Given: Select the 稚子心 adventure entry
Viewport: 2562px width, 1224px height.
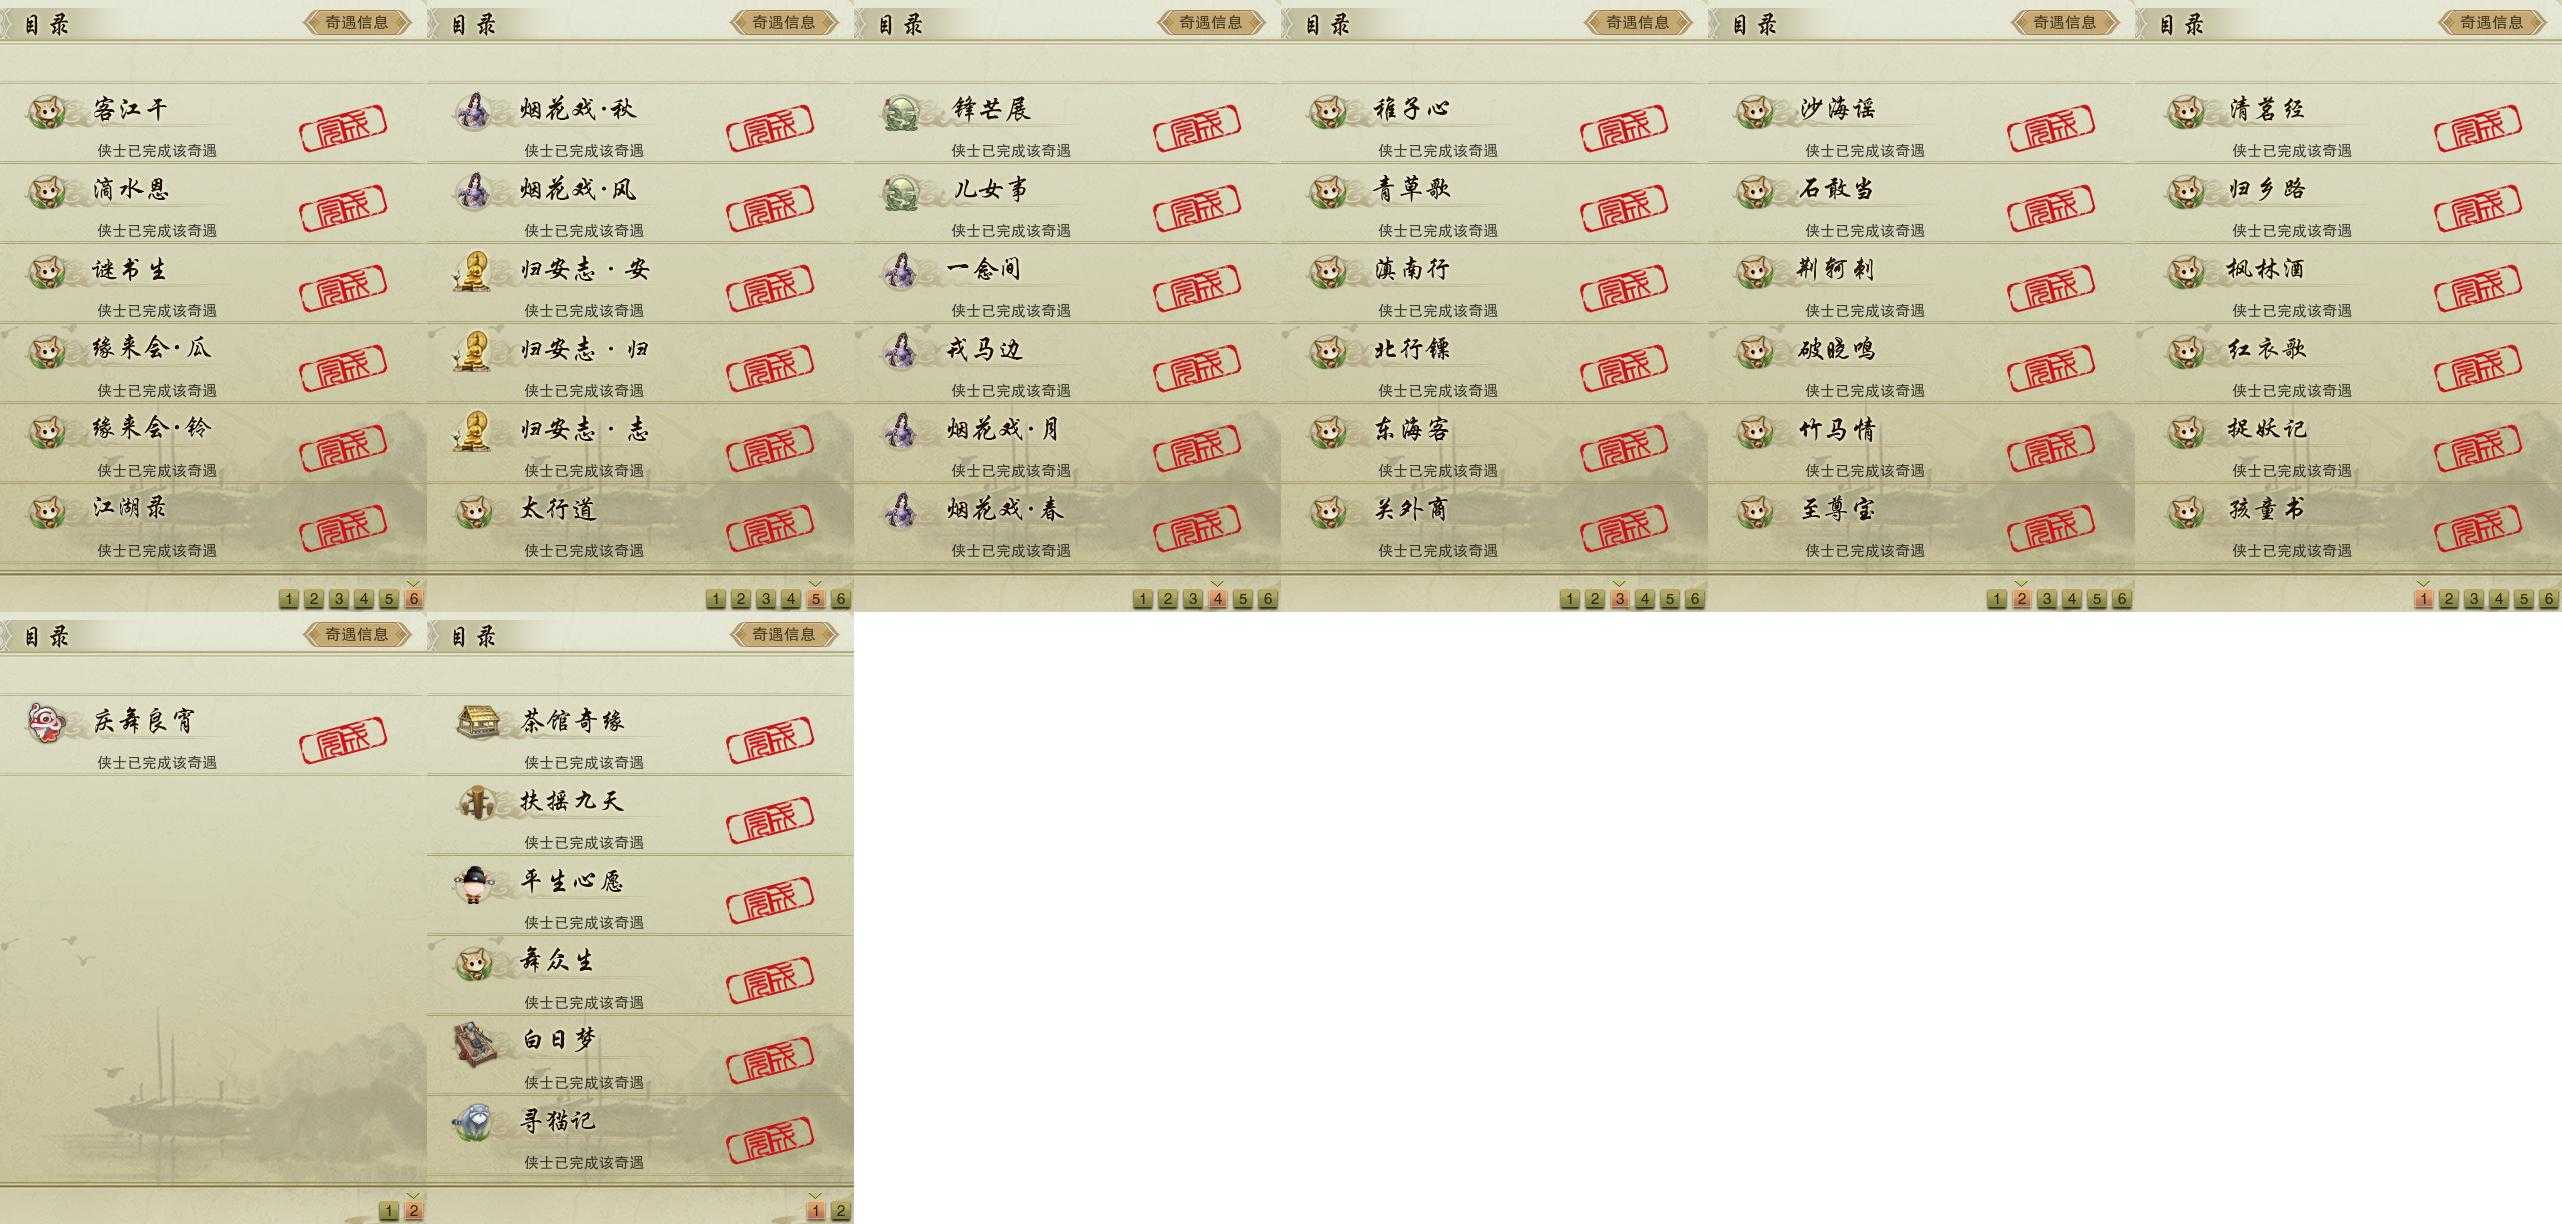Looking at the screenshot, I should [x=1494, y=123].
